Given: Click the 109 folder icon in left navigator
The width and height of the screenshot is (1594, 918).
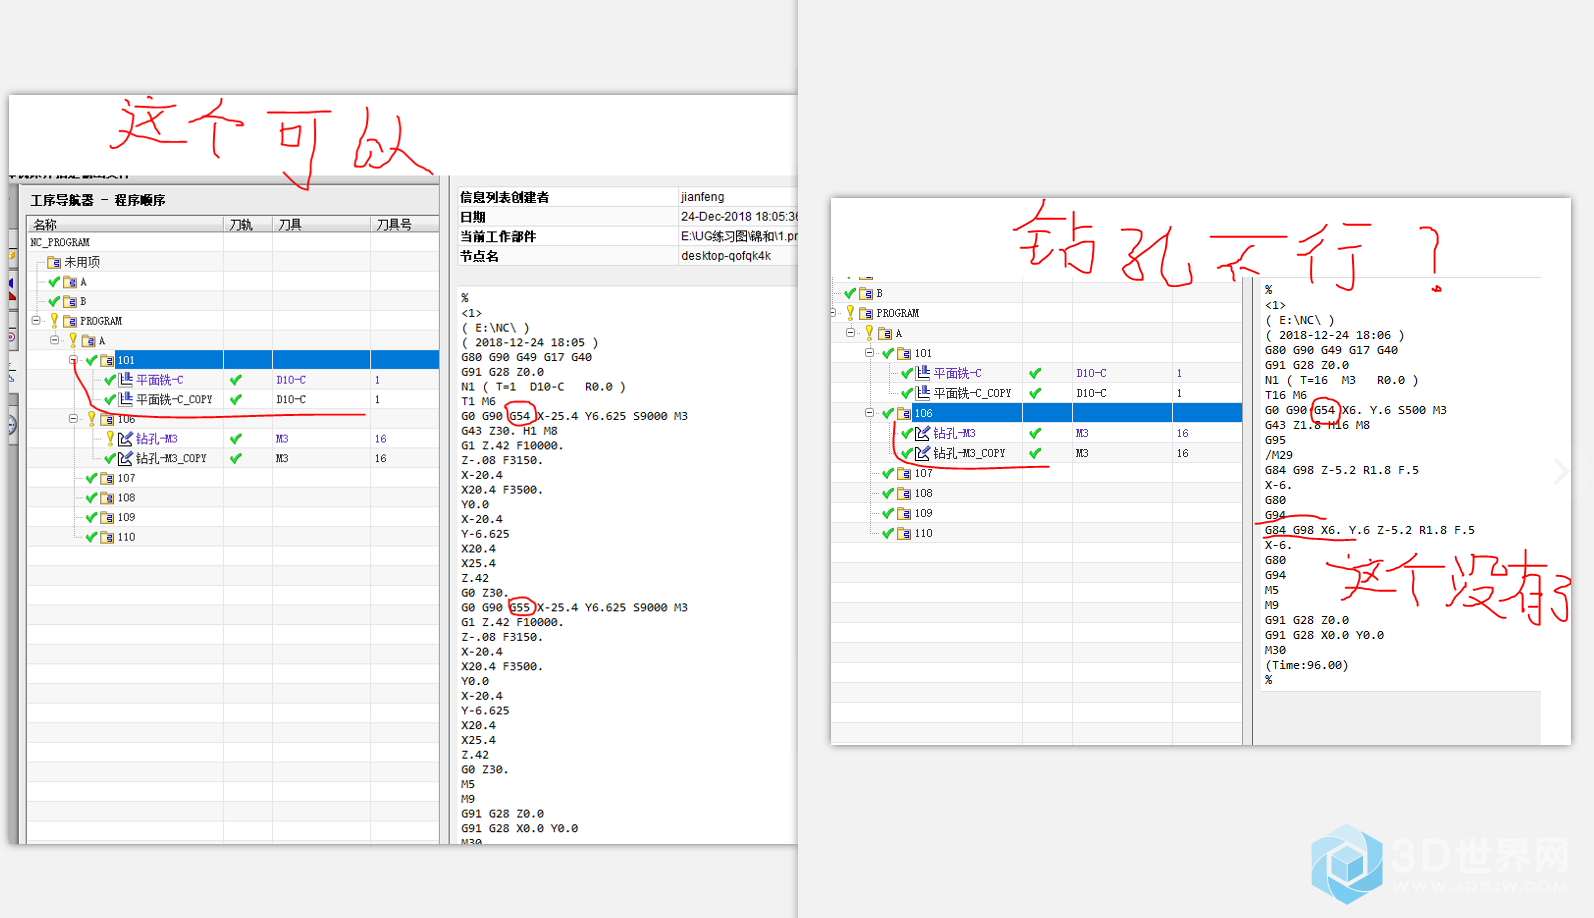Looking at the screenshot, I should [107, 517].
